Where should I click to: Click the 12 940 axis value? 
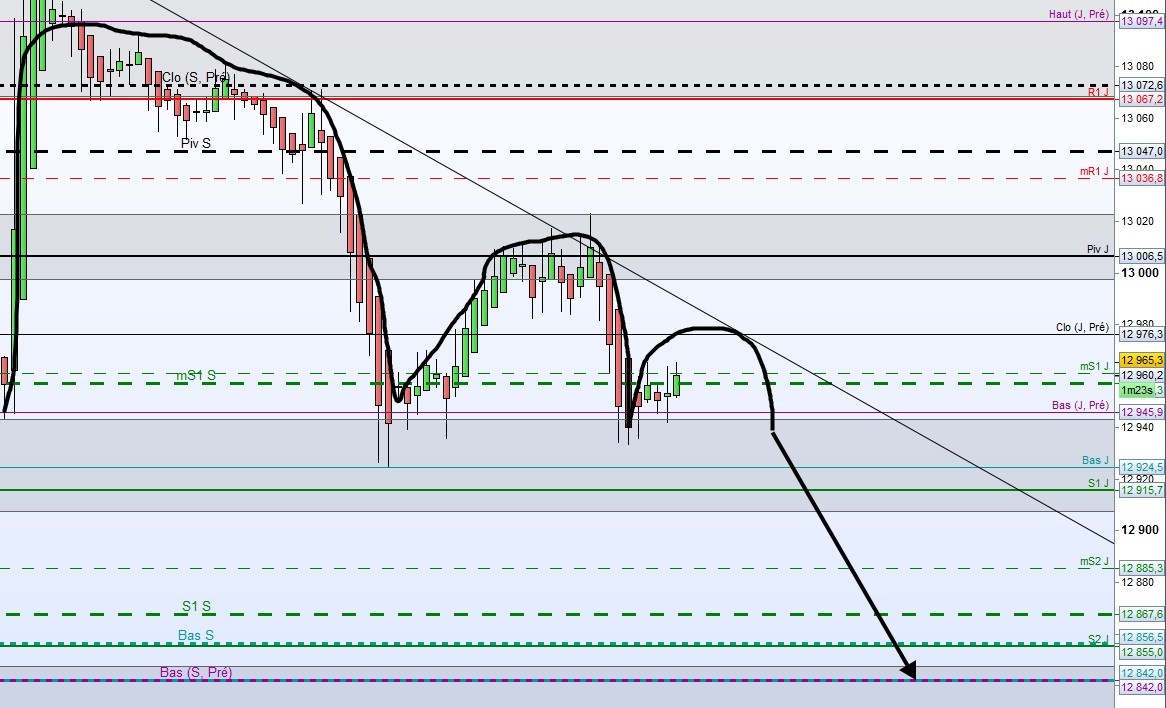1138,427
